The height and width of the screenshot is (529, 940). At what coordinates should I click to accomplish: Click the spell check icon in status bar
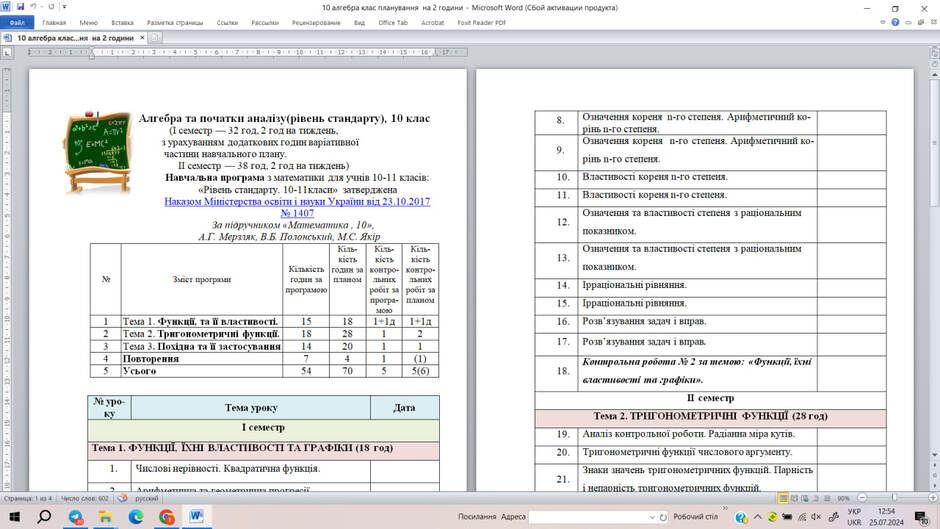click(122, 498)
